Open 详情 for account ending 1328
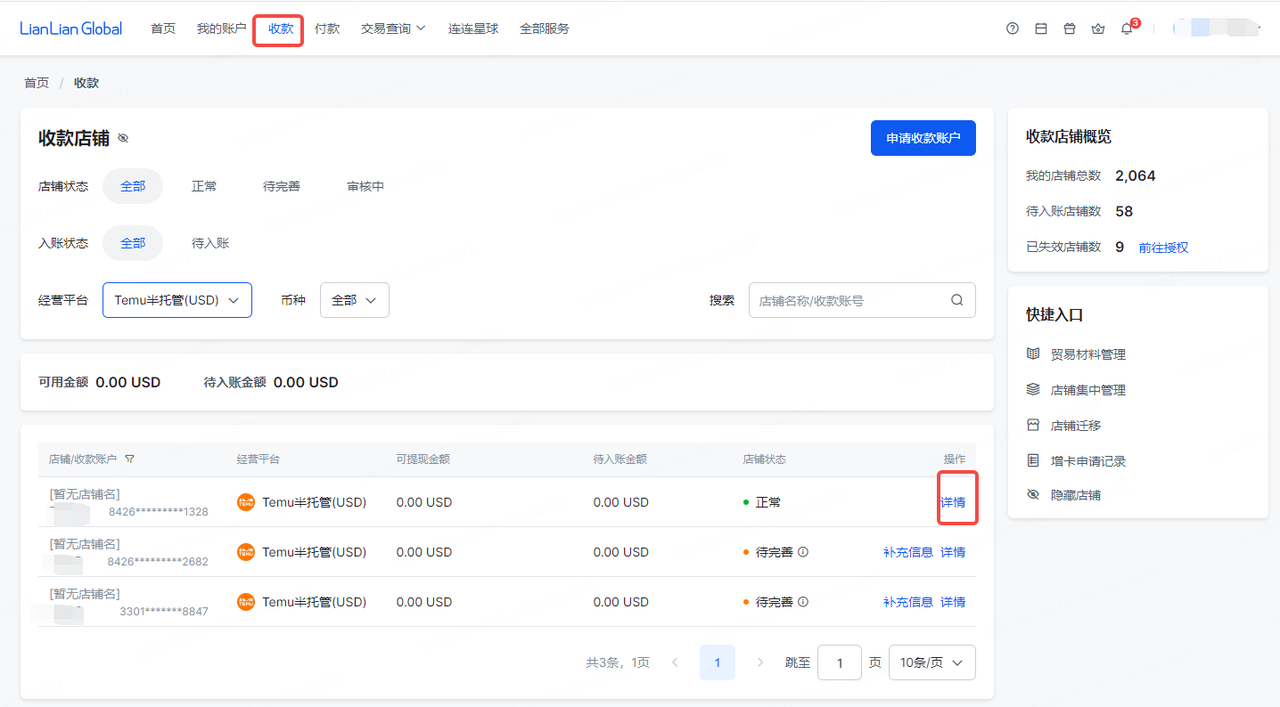This screenshot has height=707, width=1280. (x=953, y=502)
